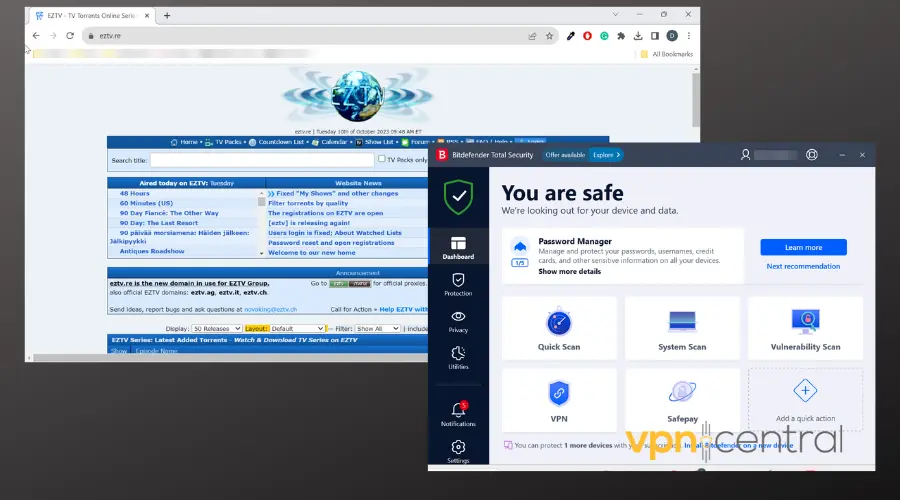
Task: Open 'Filter torrents by quality' news
Action: tap(308, 203)
